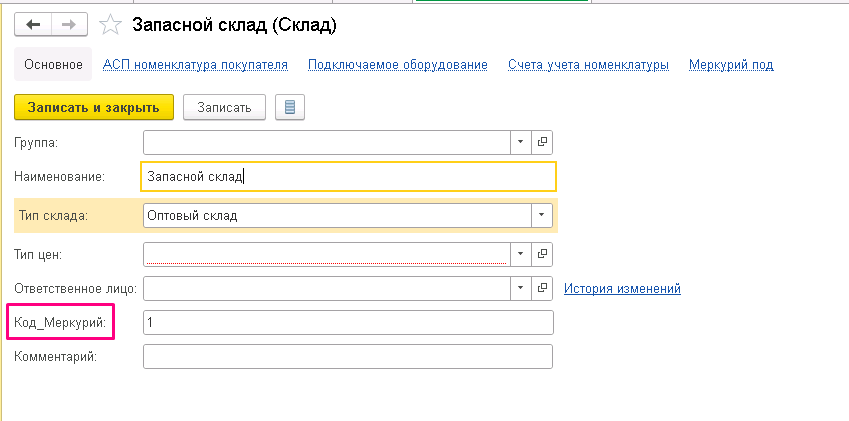Add to favorites with the star icon

[110, 25]
